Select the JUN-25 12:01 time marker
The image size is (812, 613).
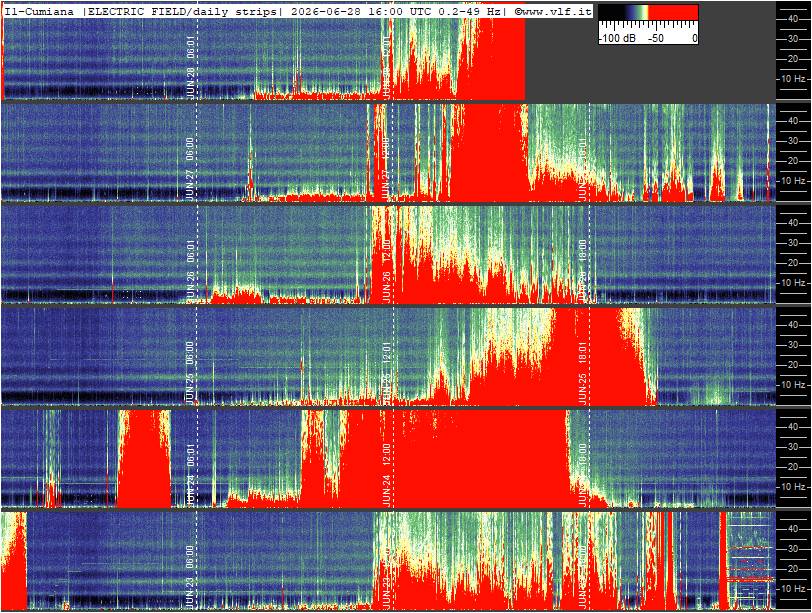point(386,373)
